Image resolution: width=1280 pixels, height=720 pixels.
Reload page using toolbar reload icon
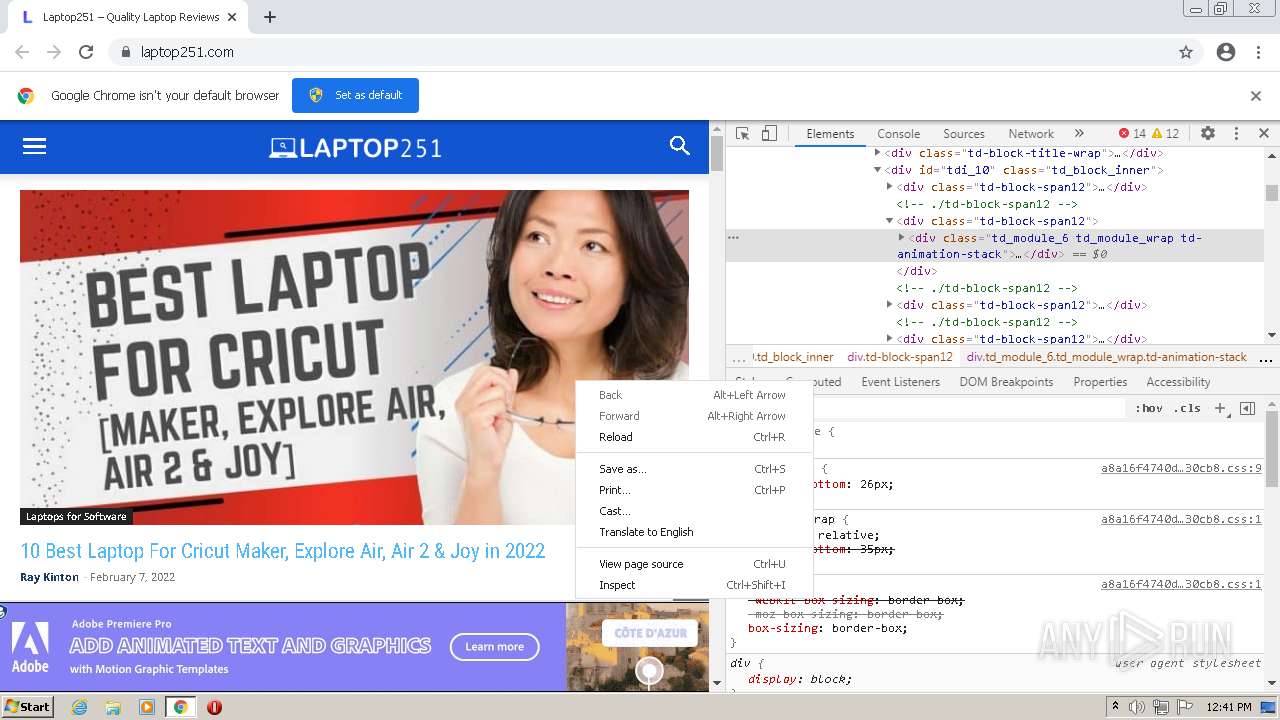[x=86, y=52]
